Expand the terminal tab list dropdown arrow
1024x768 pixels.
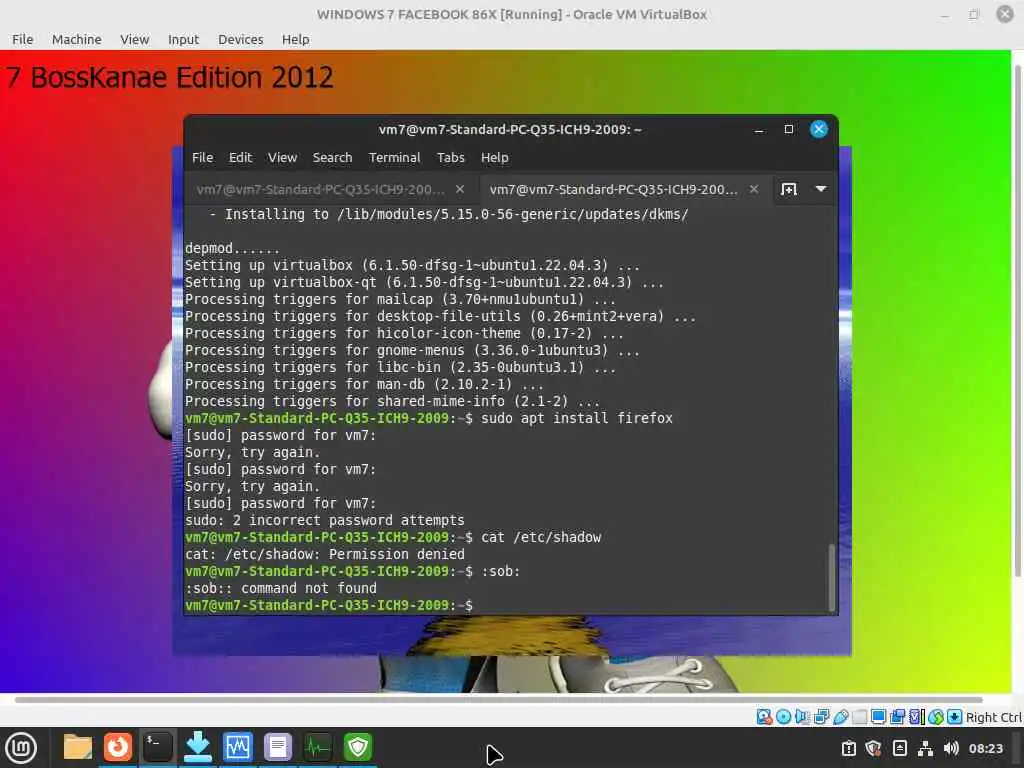pos(821,189)
